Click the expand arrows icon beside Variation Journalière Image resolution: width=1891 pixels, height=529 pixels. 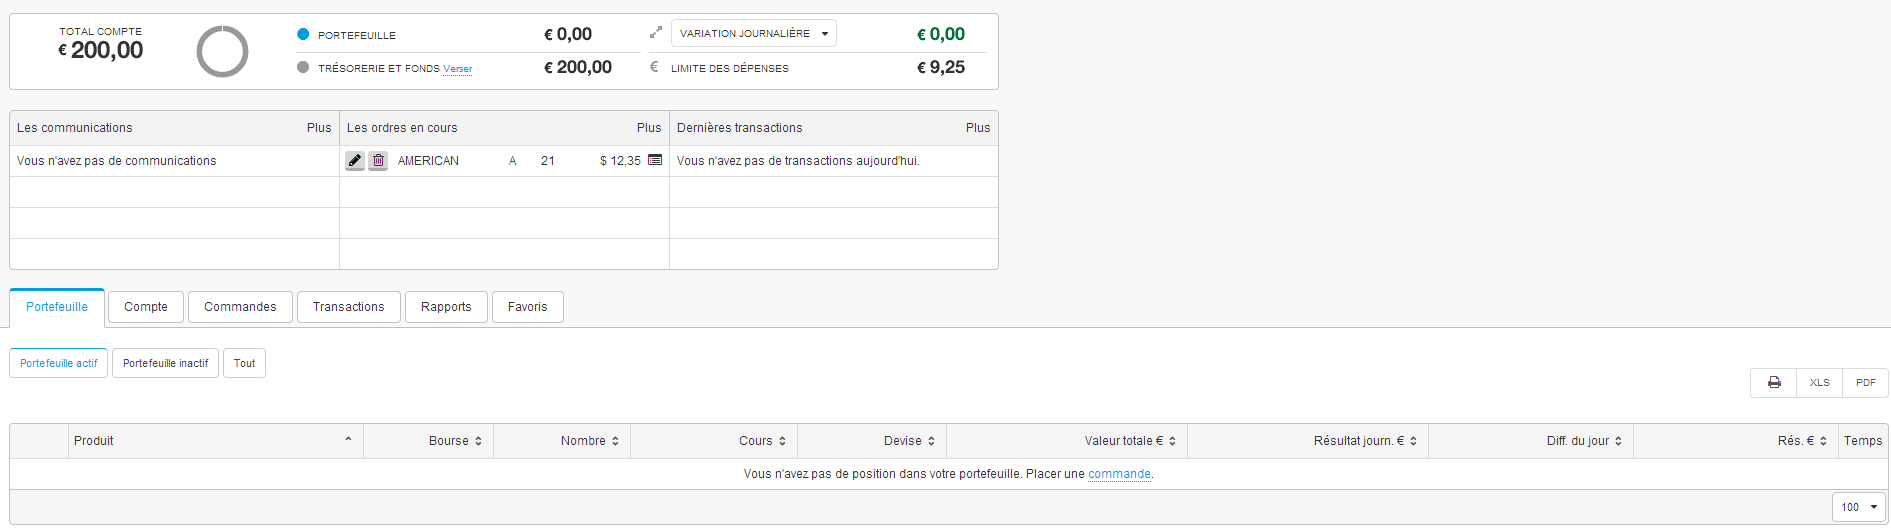[656, 33]
